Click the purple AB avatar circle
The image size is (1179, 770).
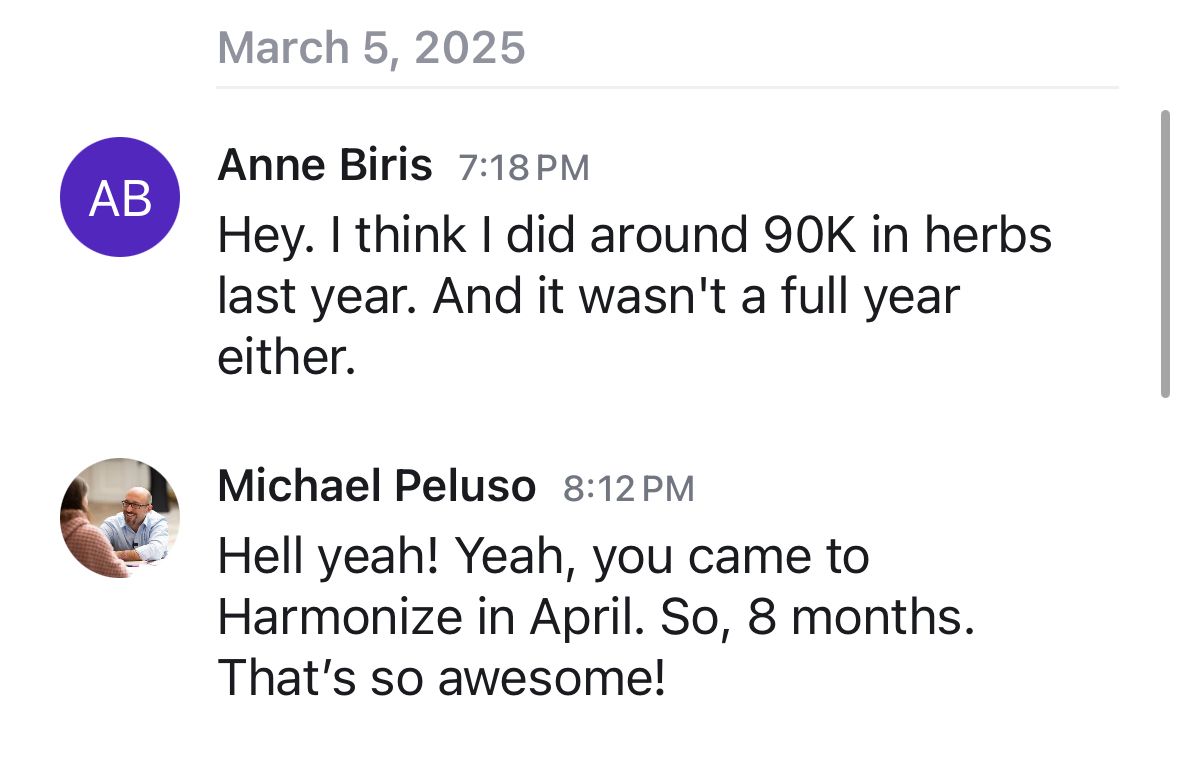click(x=120, y=197)
